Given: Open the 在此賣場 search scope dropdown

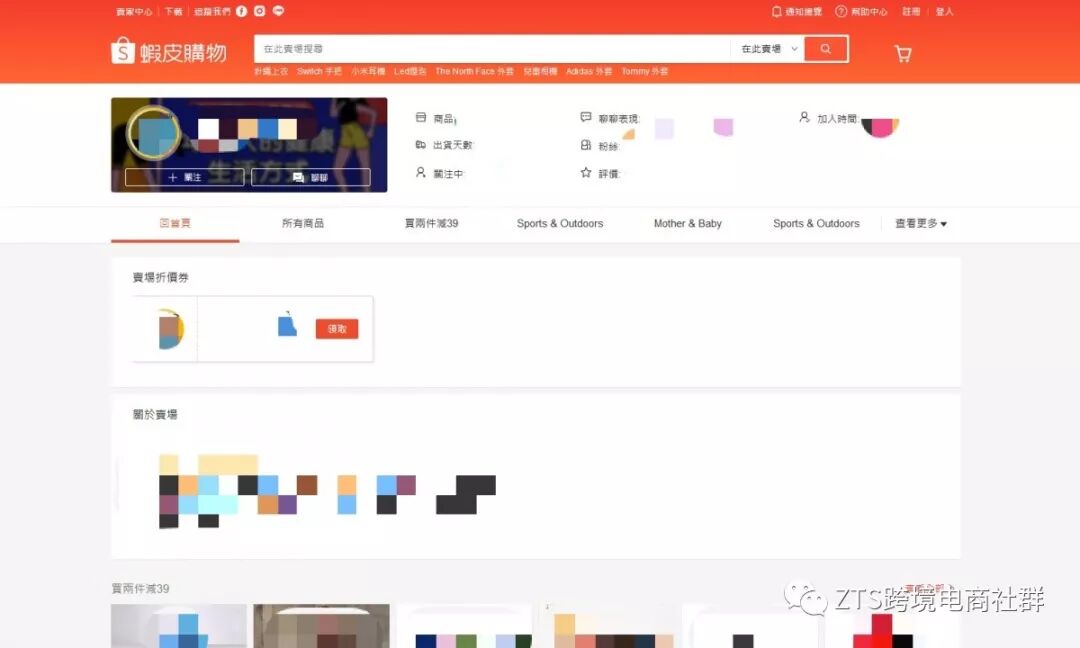Looking at the screenshot, I should pos(769,49).
